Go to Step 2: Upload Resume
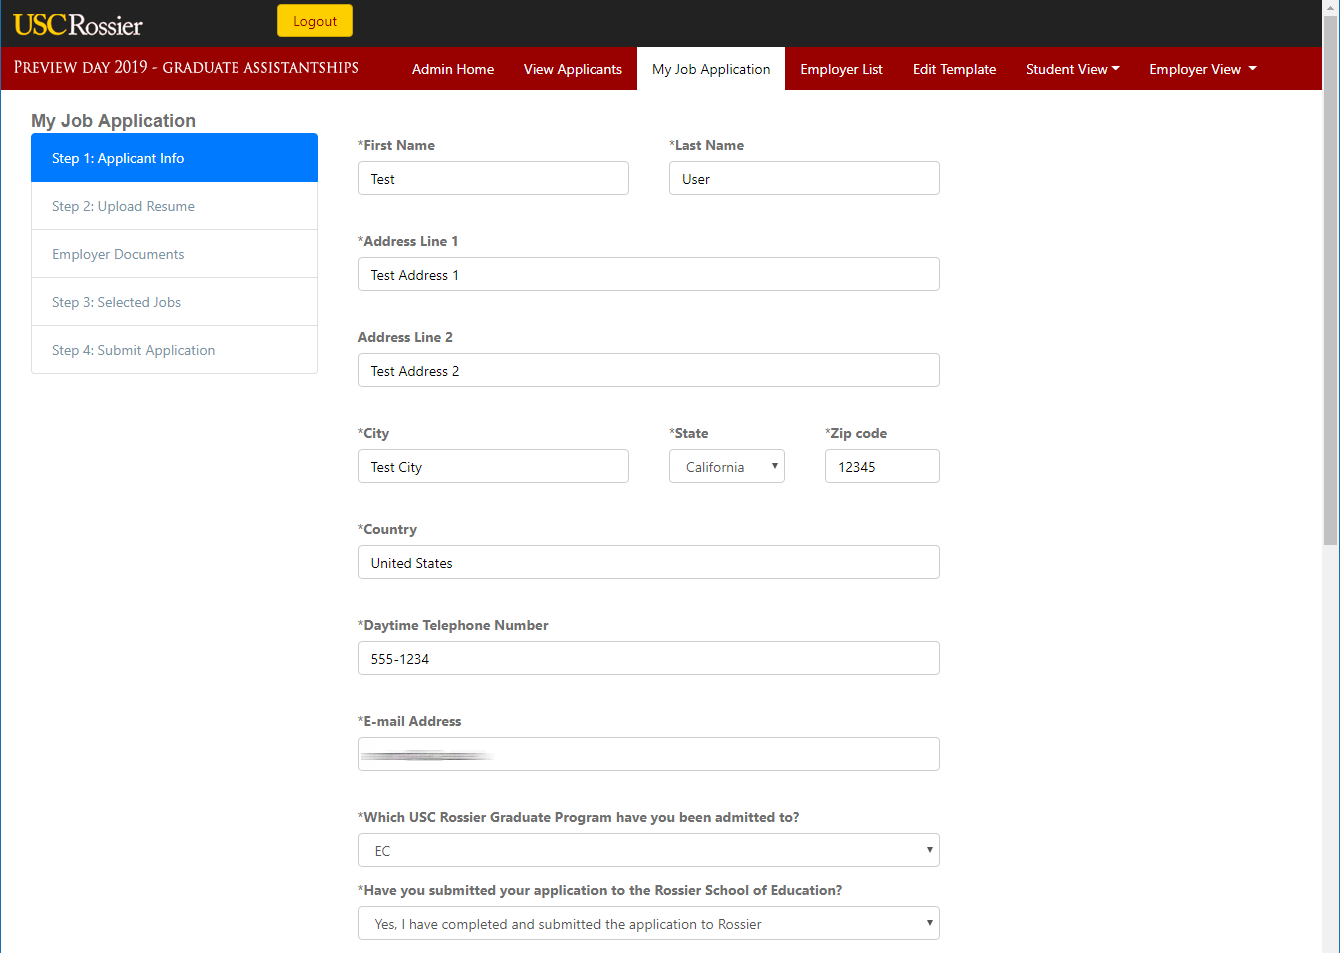The width and height of the screenshot is (1340, 953). pyautogui.click(x=174, y=206)
